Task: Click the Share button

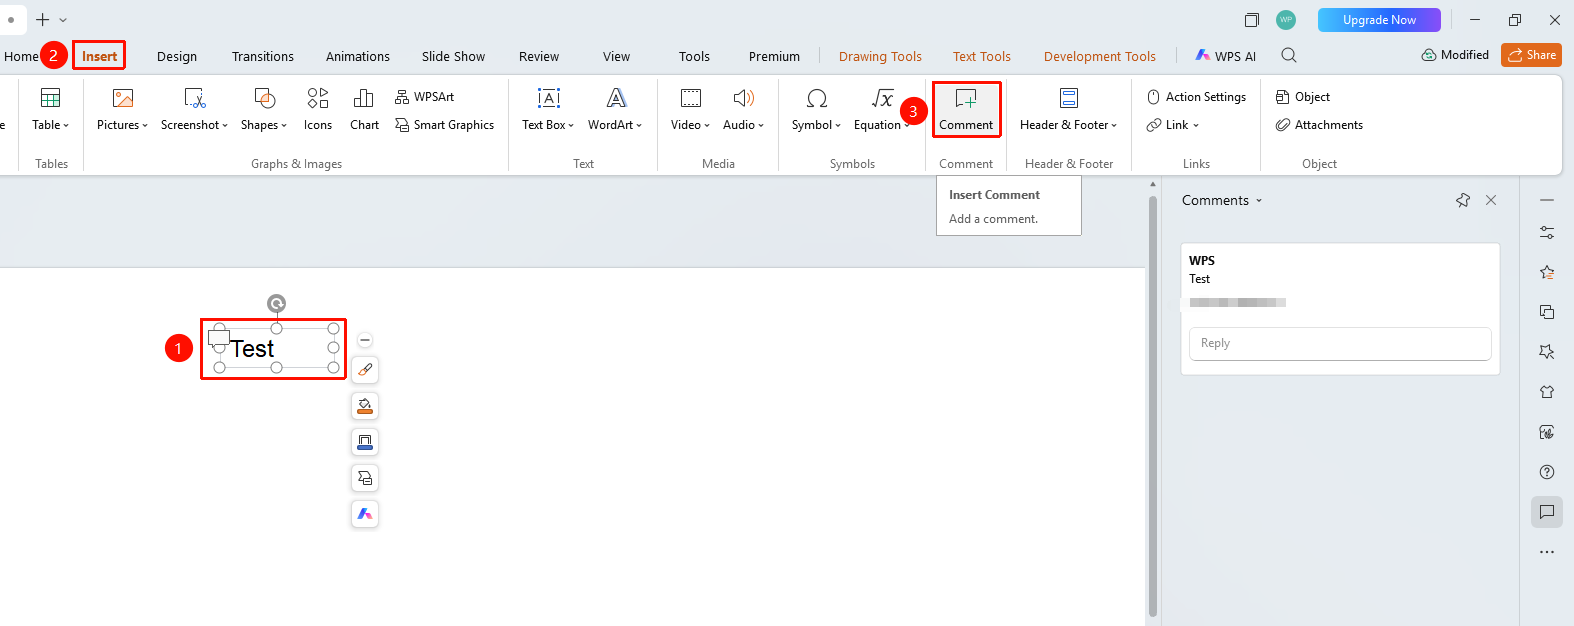Action: coord(1531,55)
